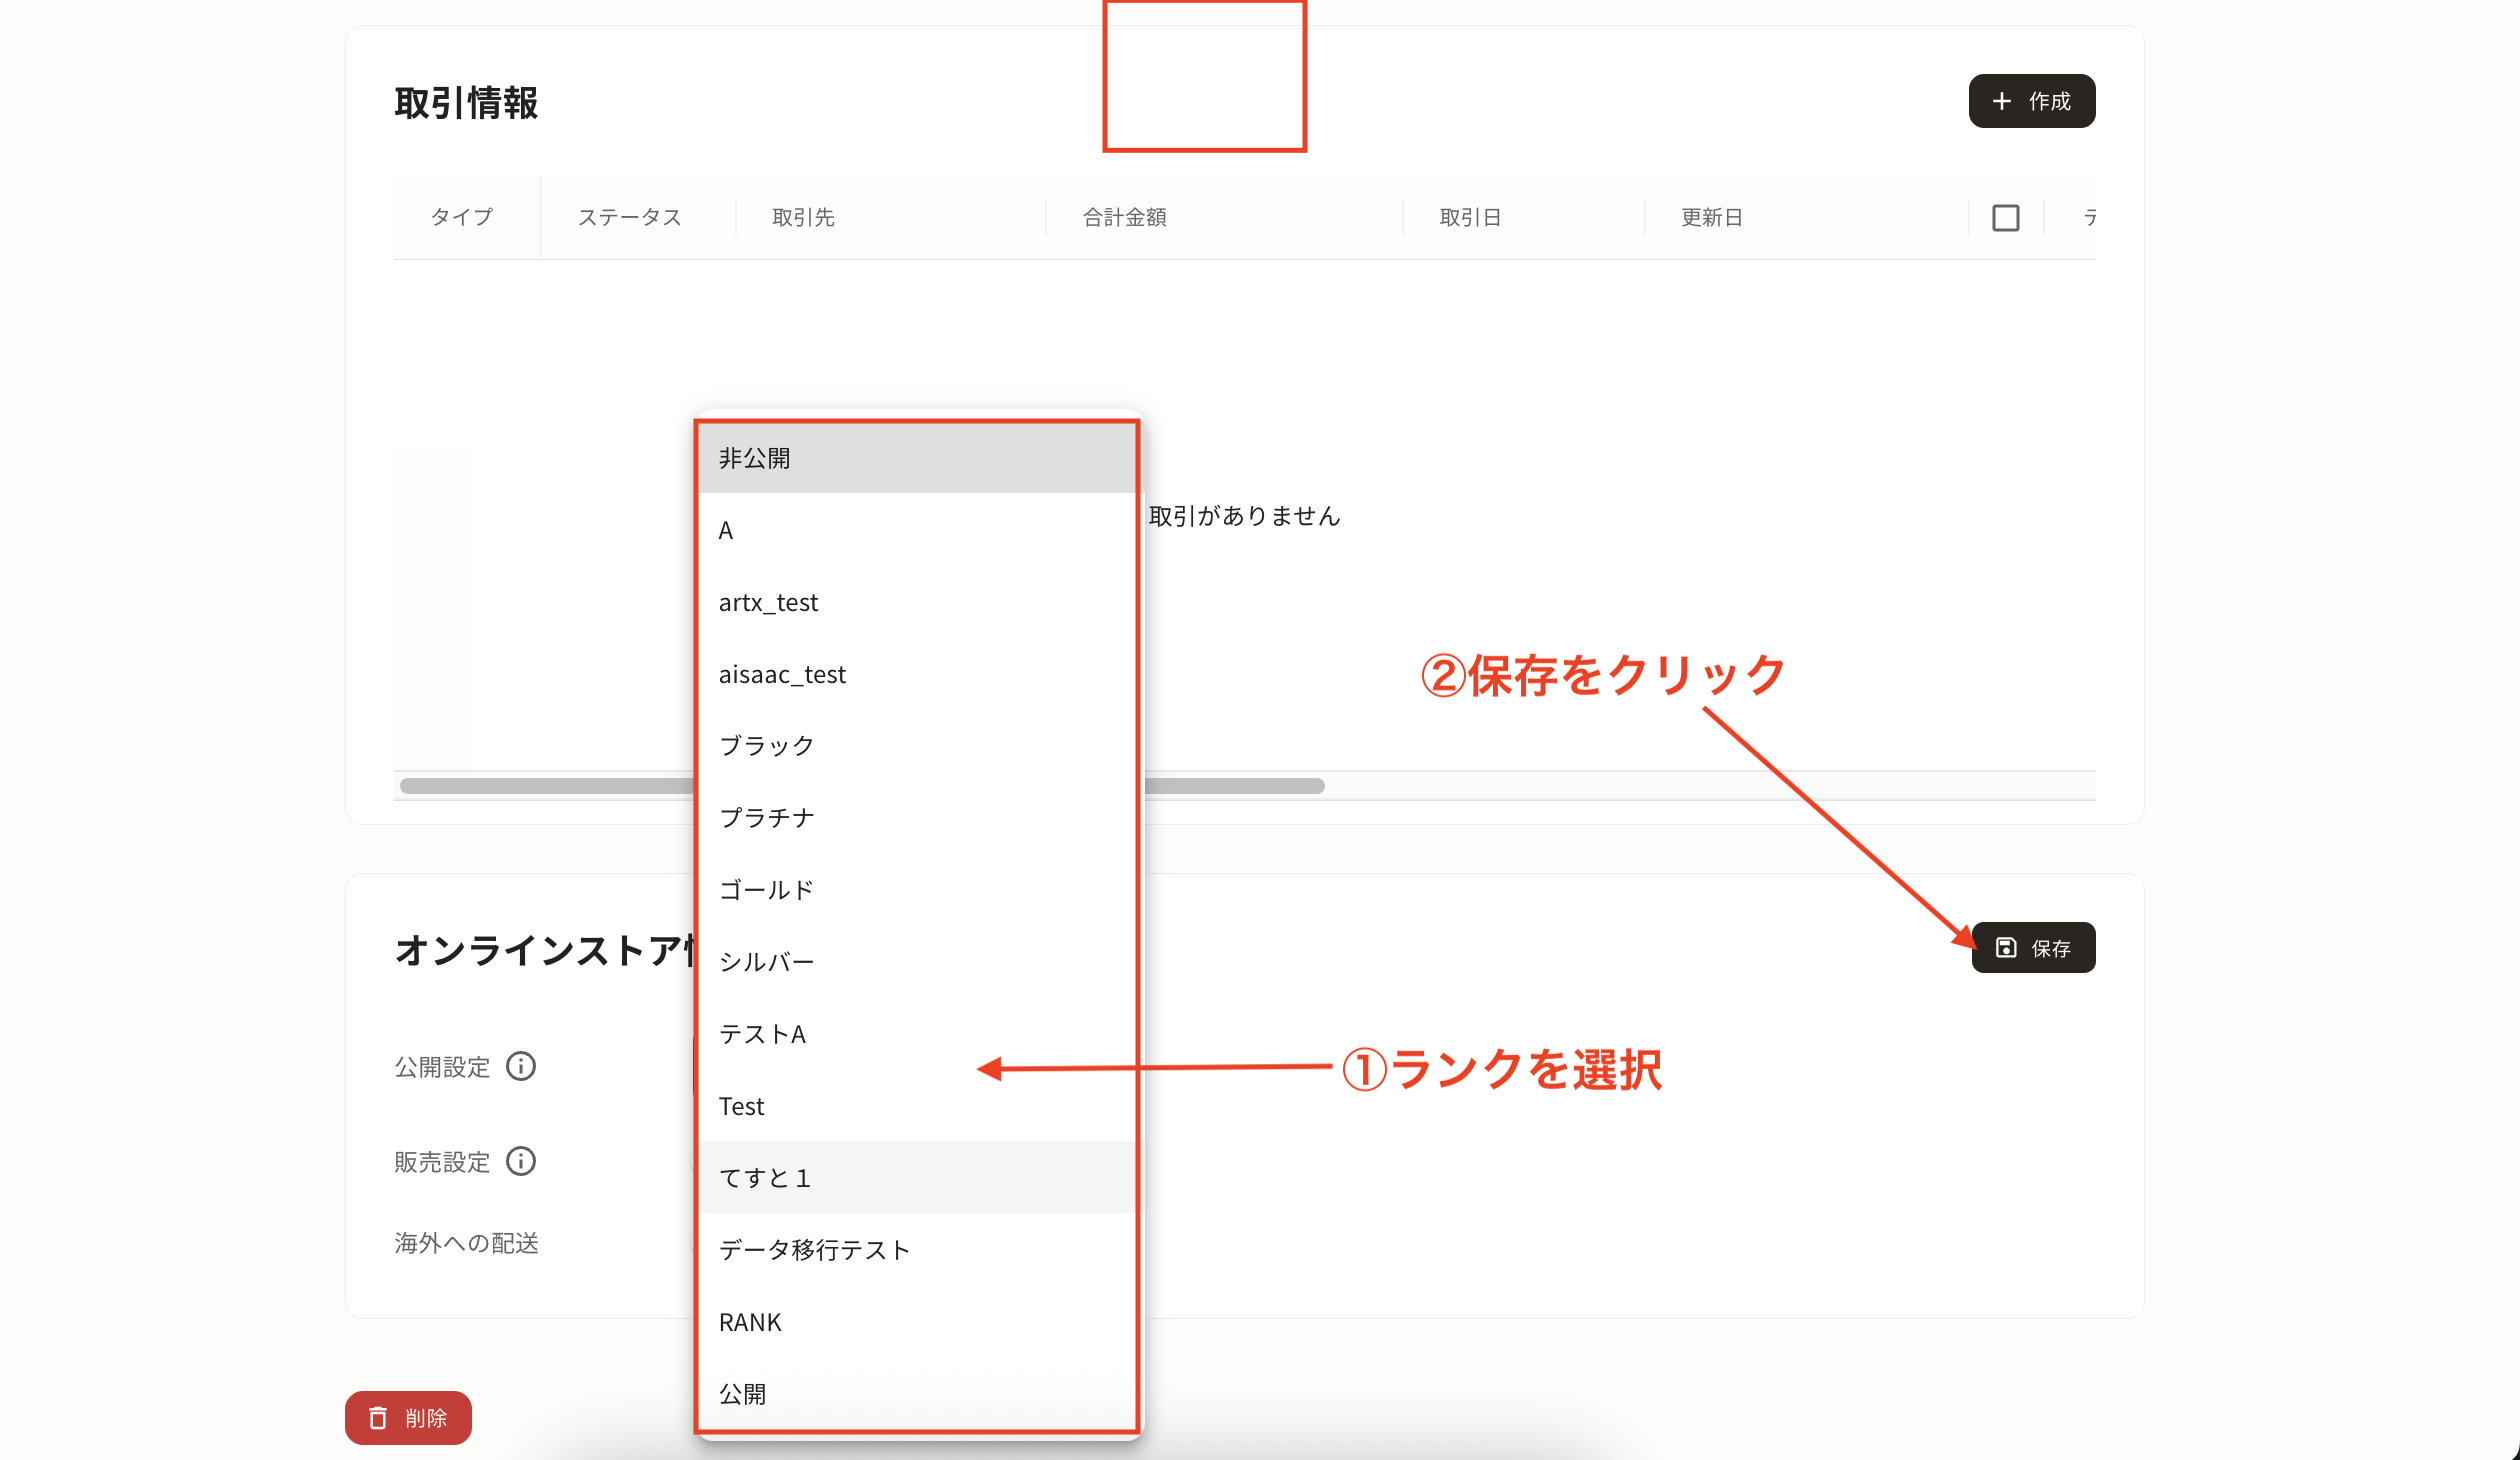The height and width of the screenshot is (1460, 2520).
Task: Open the info tooltip next to 販売設定
Action: [x=521, y=1161]
